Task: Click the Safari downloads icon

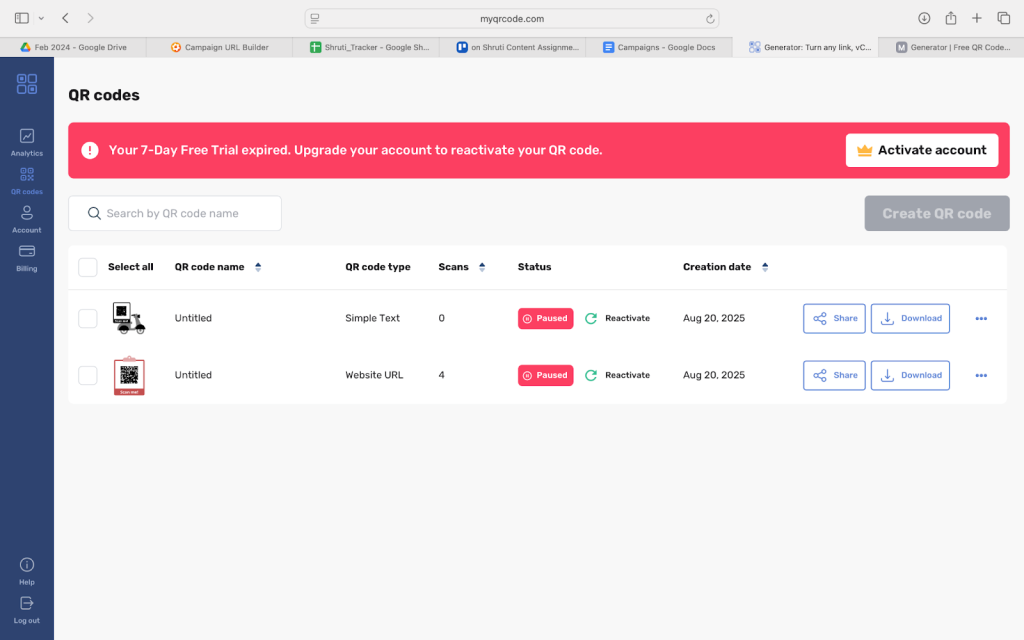Action: [x=923, y=18]
